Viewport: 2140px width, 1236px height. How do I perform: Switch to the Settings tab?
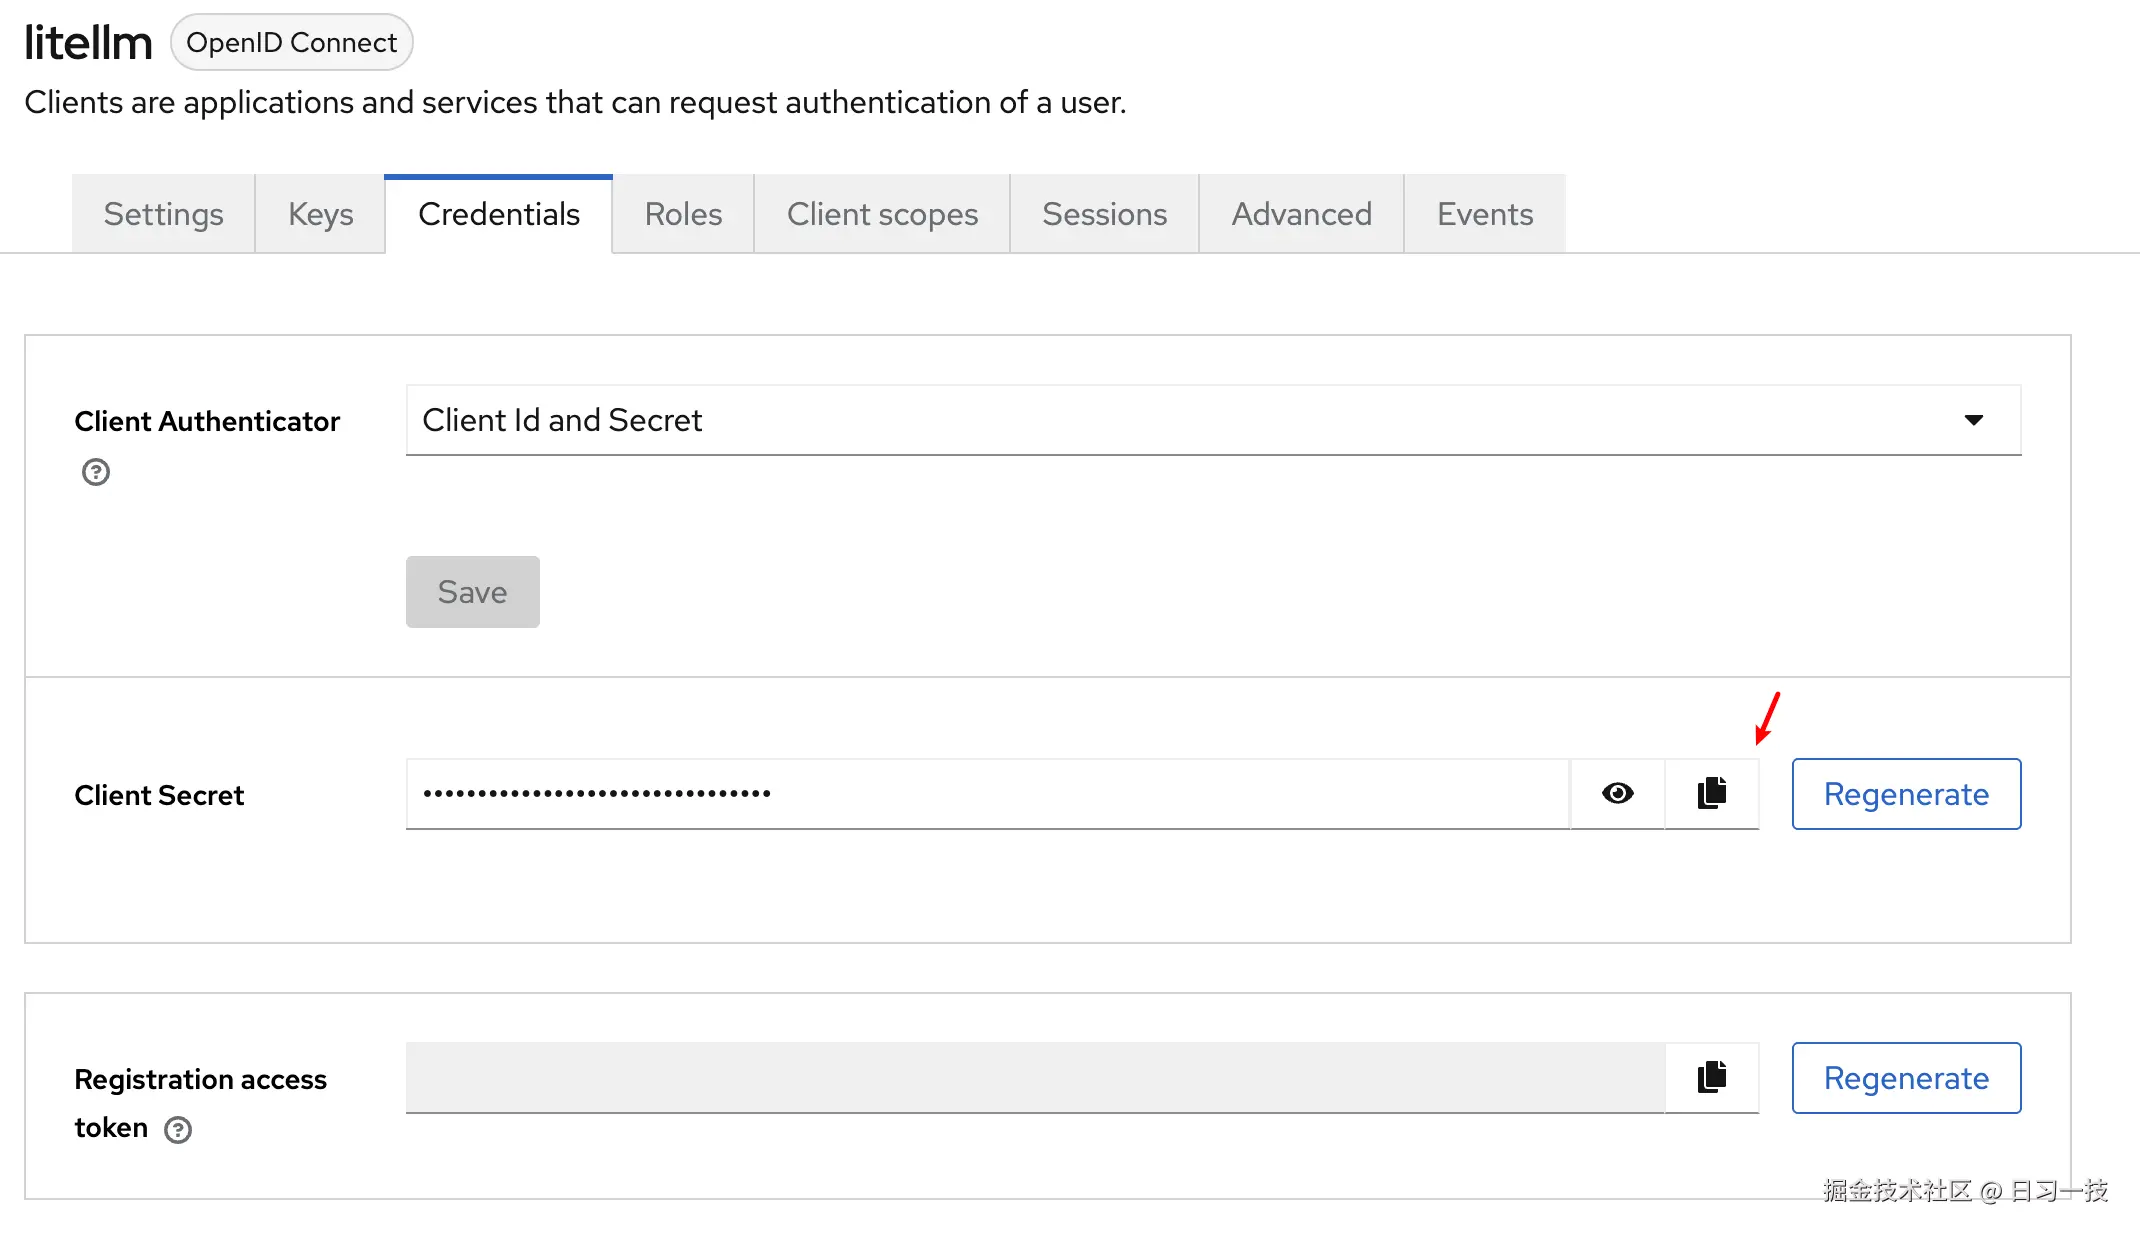click(x=163, y=213)
